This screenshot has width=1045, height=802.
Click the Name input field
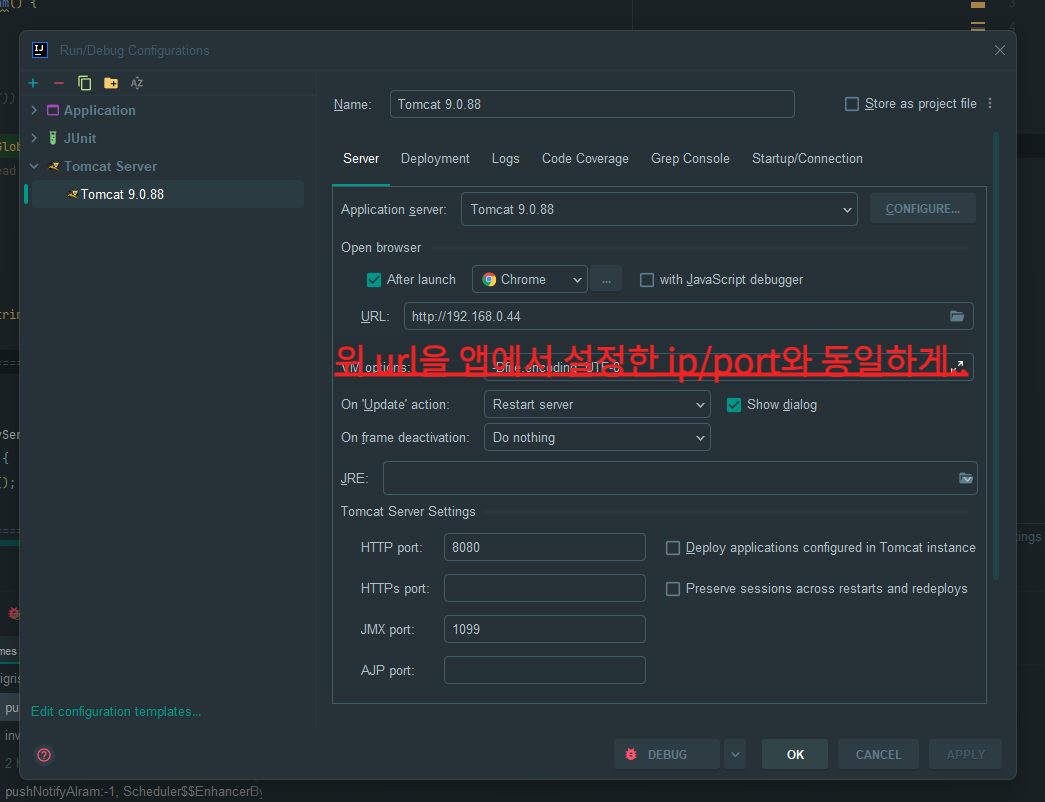click(592, 104)
